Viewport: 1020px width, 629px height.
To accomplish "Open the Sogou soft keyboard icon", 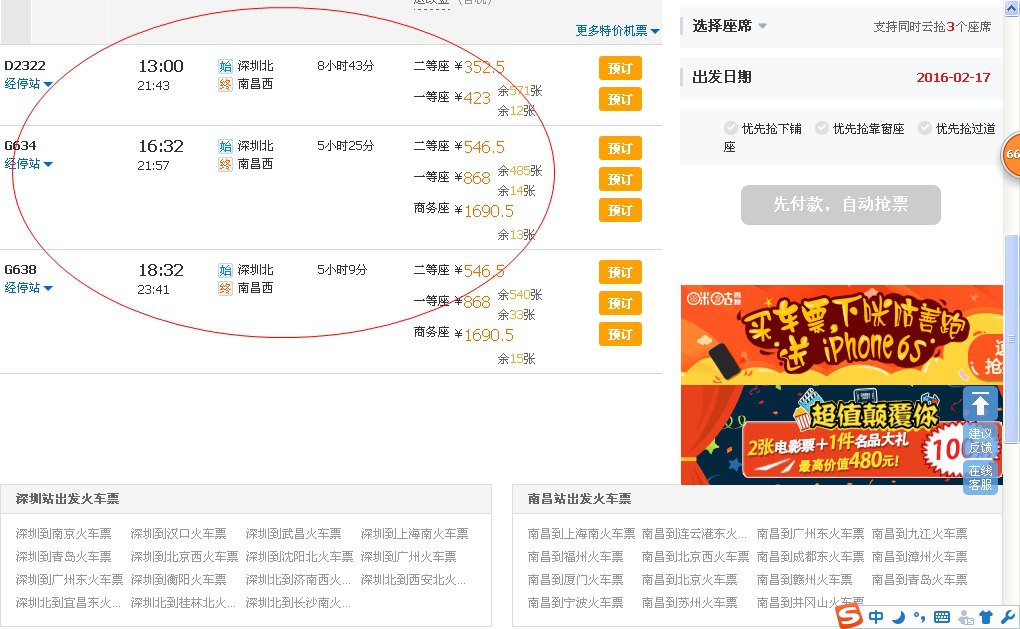I will [941, 617].
